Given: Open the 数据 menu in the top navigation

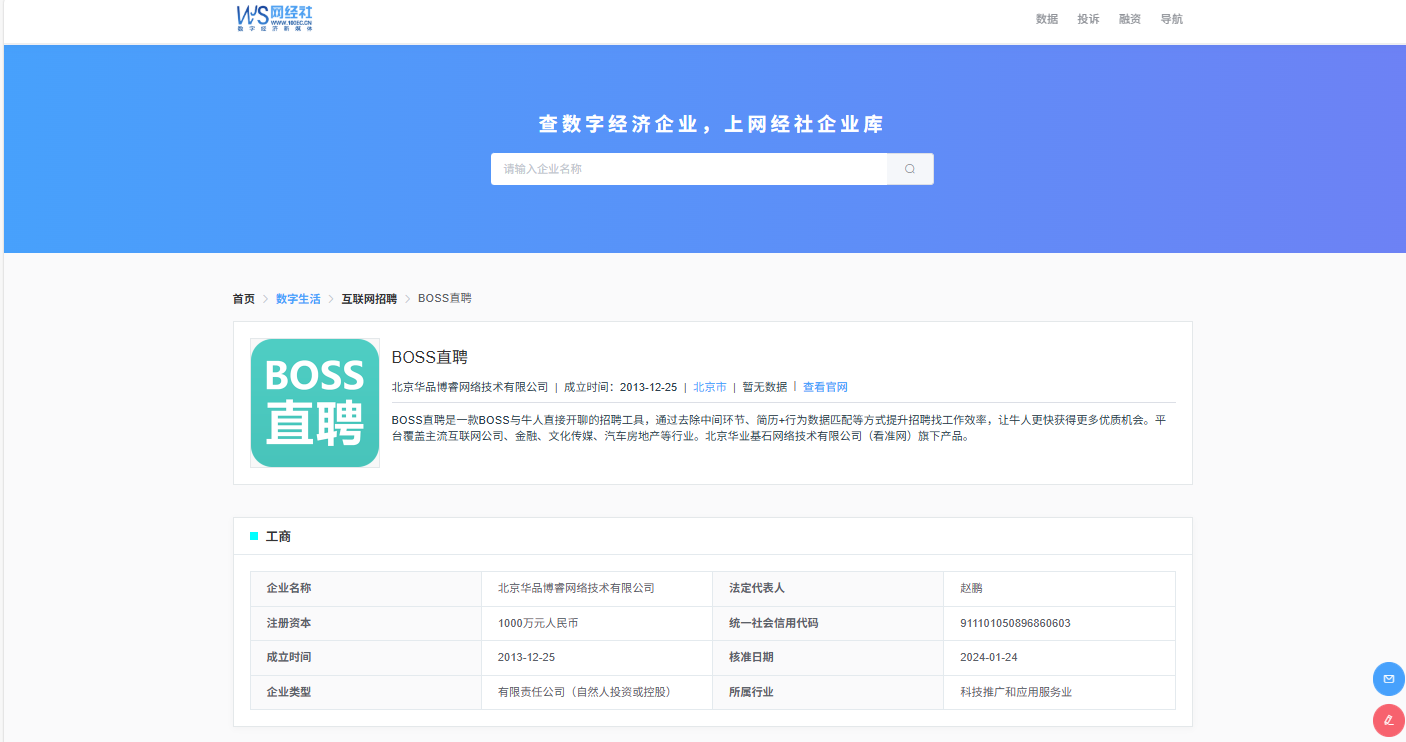Looking at the screenshot, I should [x=1047, y=19].
